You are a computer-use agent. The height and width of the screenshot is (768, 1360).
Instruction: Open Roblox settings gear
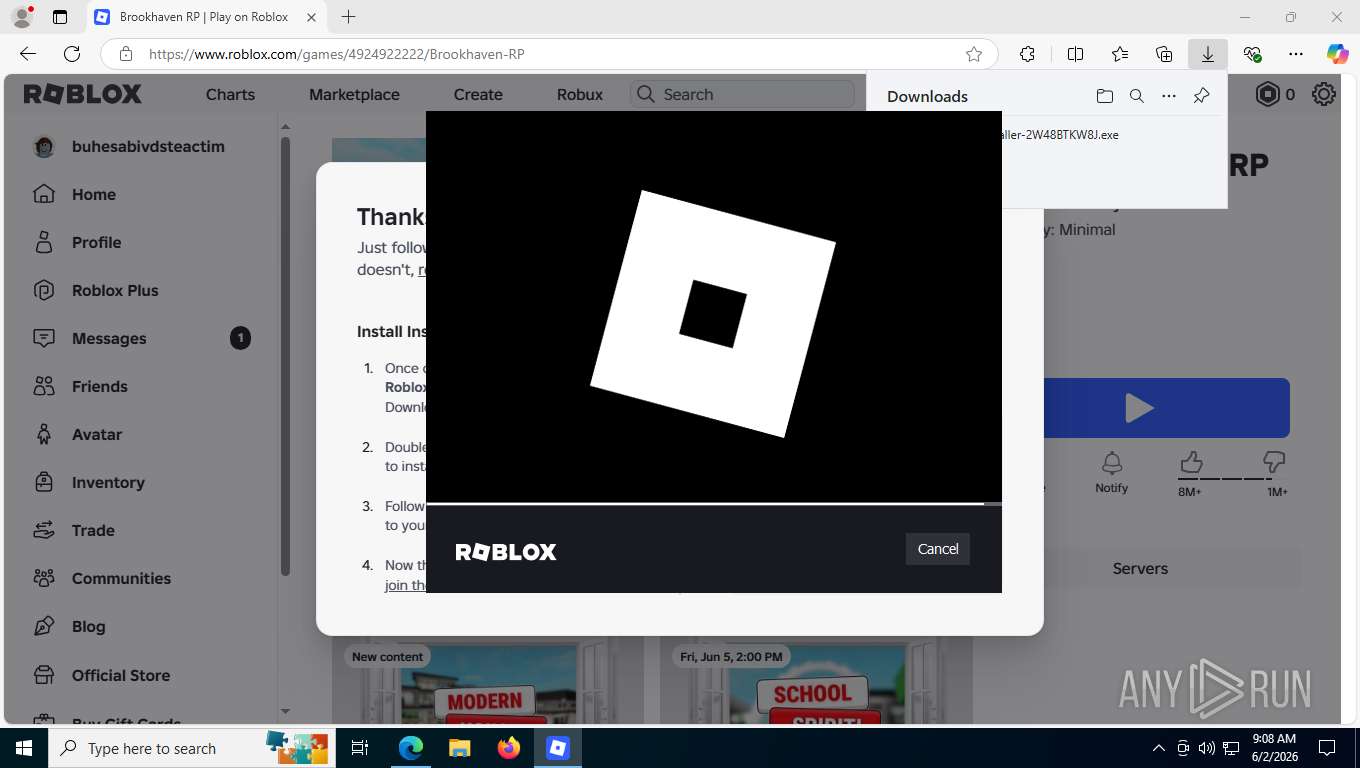[x=1324, y=94]
